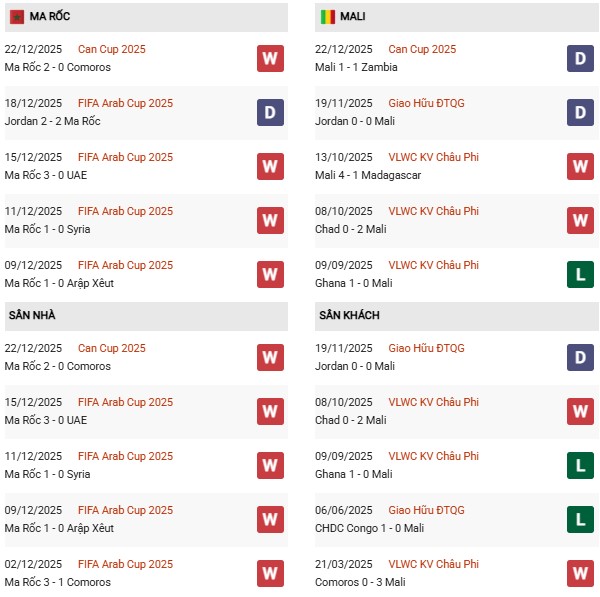Open VLWC KV Châu Phi link in Mali 4-1 Madagascar row
The height and width of the screenshot is (597, 600).
click(433, 157)
